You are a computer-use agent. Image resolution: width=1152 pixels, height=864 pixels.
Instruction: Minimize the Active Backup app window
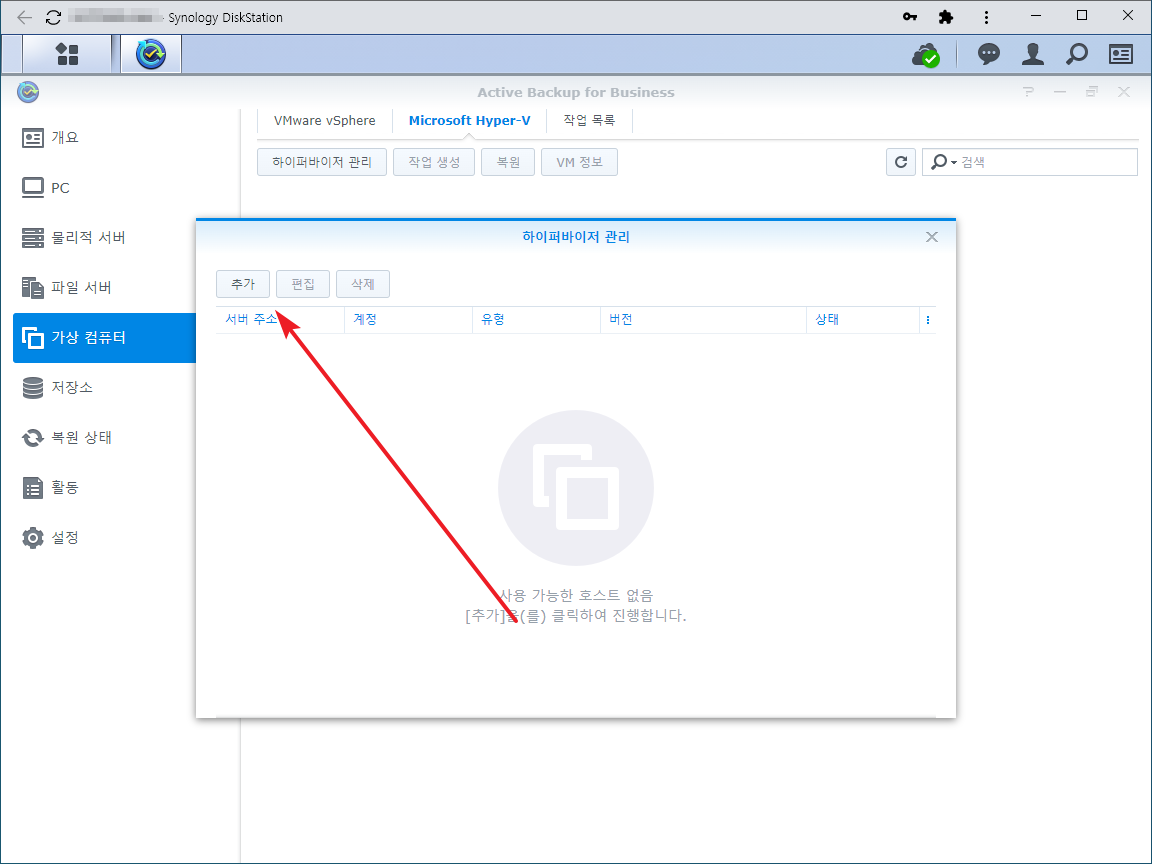point(1059,92)
